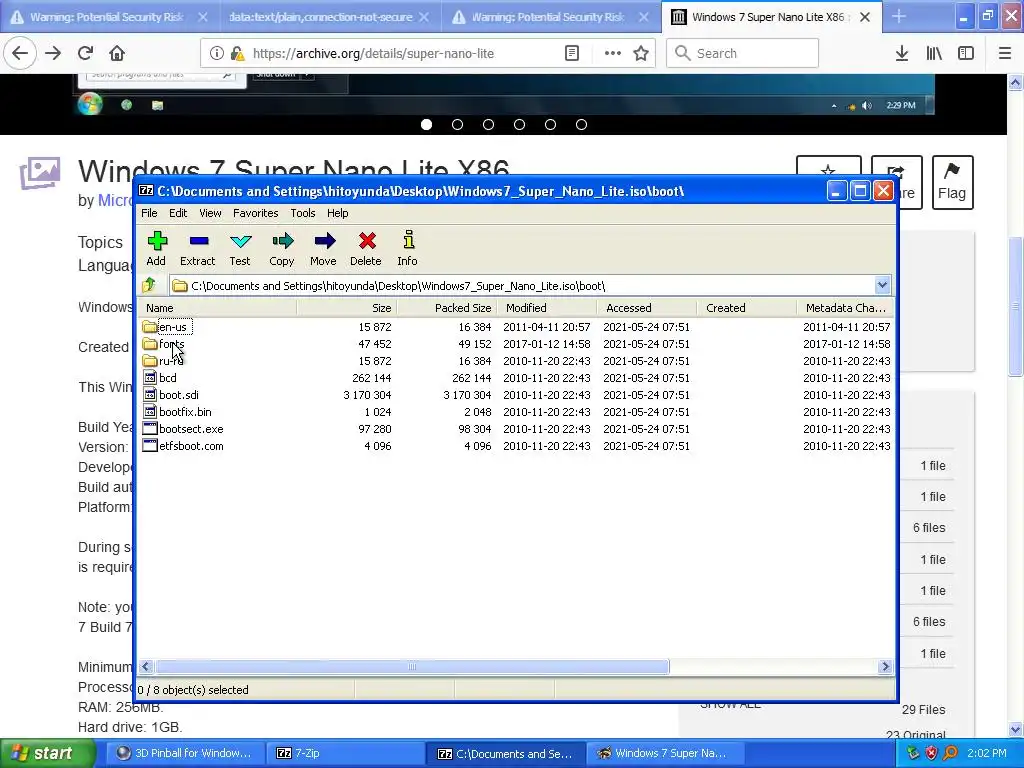Open the Firefox hamburger menu
This screenshot has height=768, width=1024.
(x=1005, y=54)
